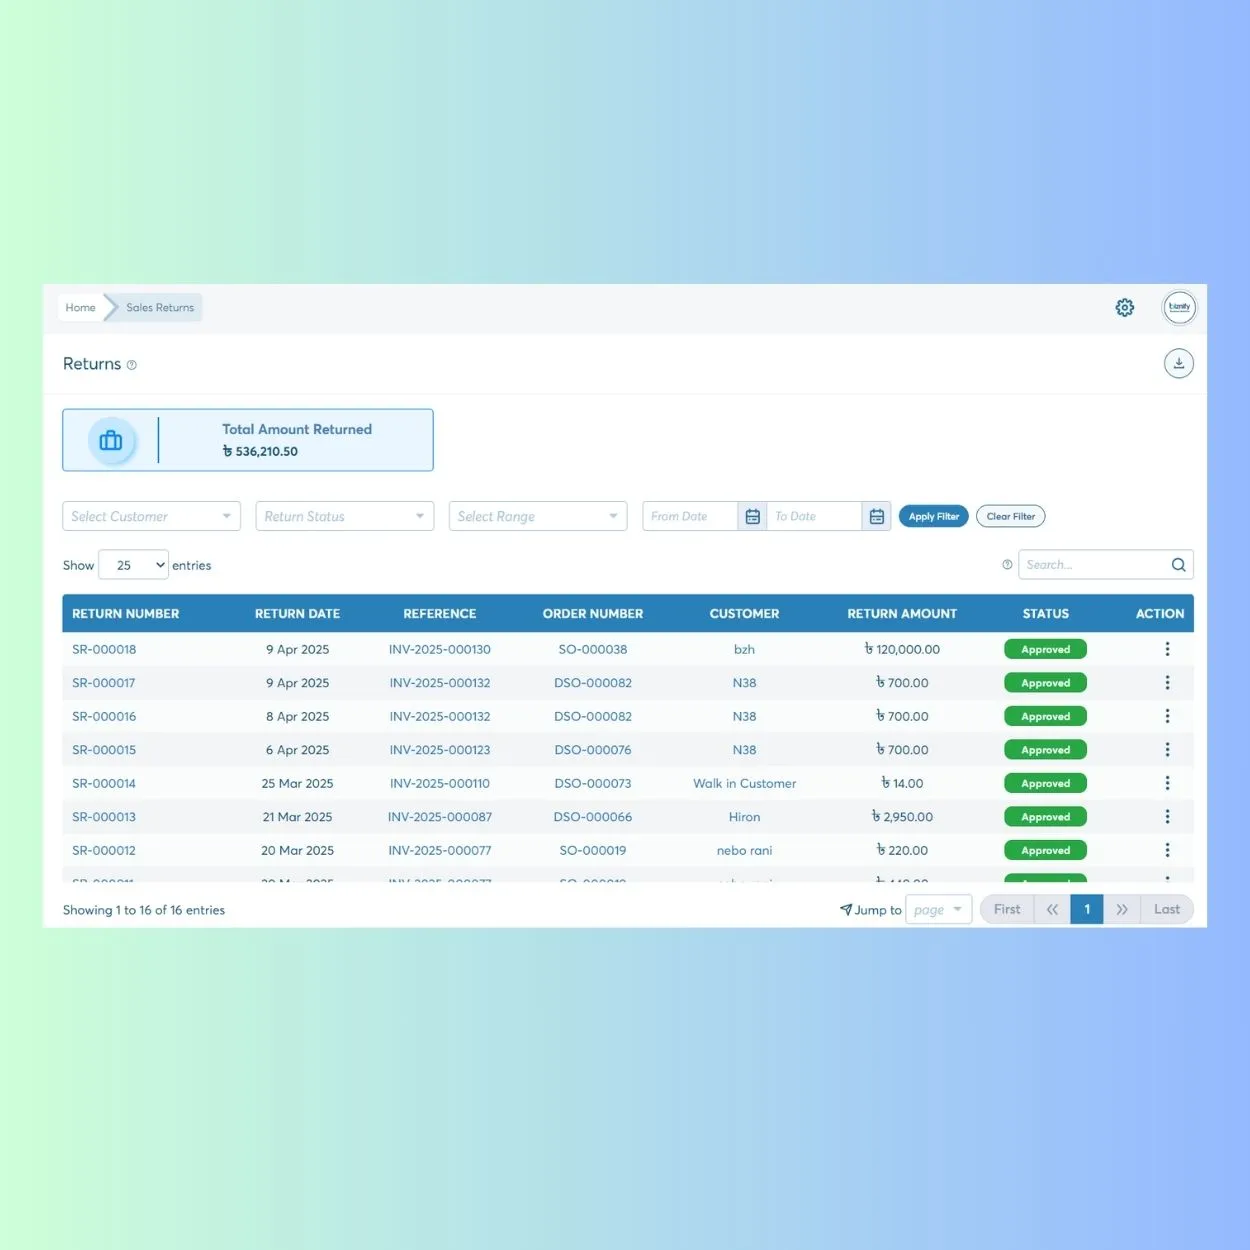Open return SR-000016 details

coord(104,716)
